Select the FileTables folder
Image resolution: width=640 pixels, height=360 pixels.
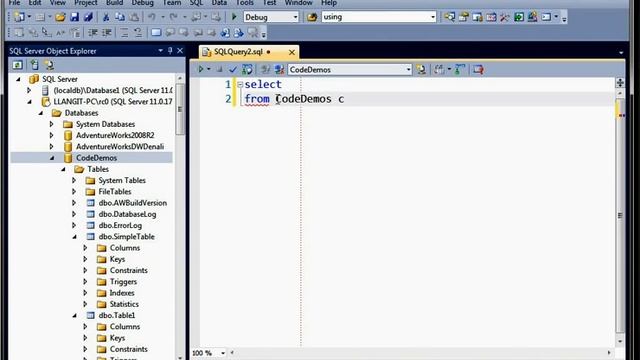pyautogui.click(x=115, y=191)
